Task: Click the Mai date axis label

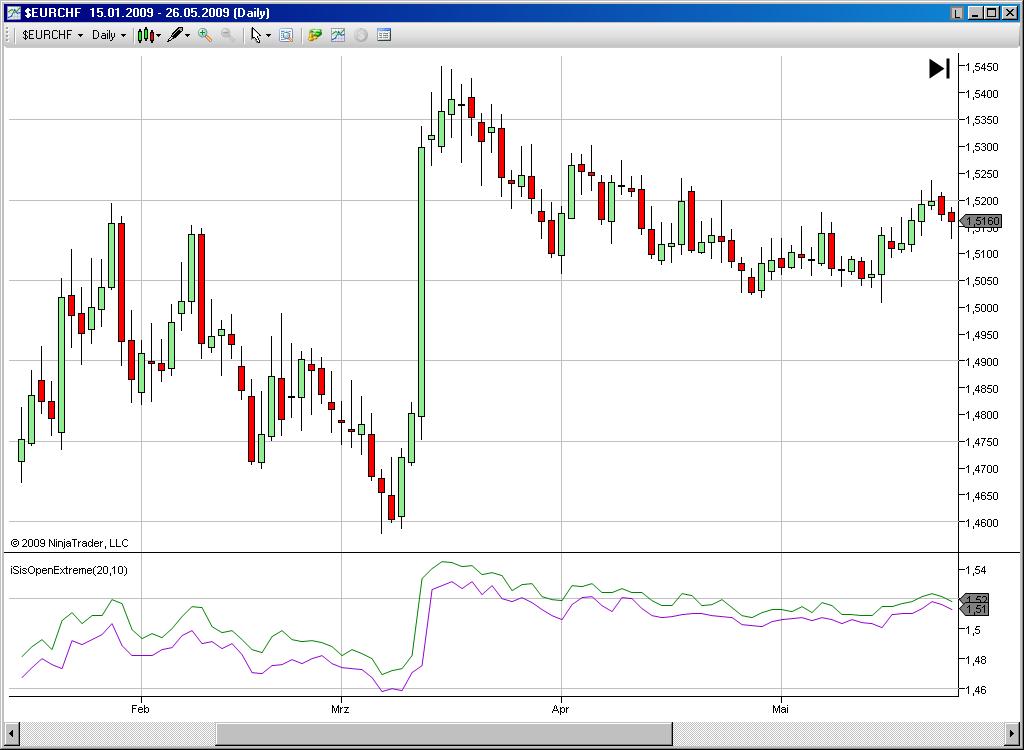Action: coord(780,709)
